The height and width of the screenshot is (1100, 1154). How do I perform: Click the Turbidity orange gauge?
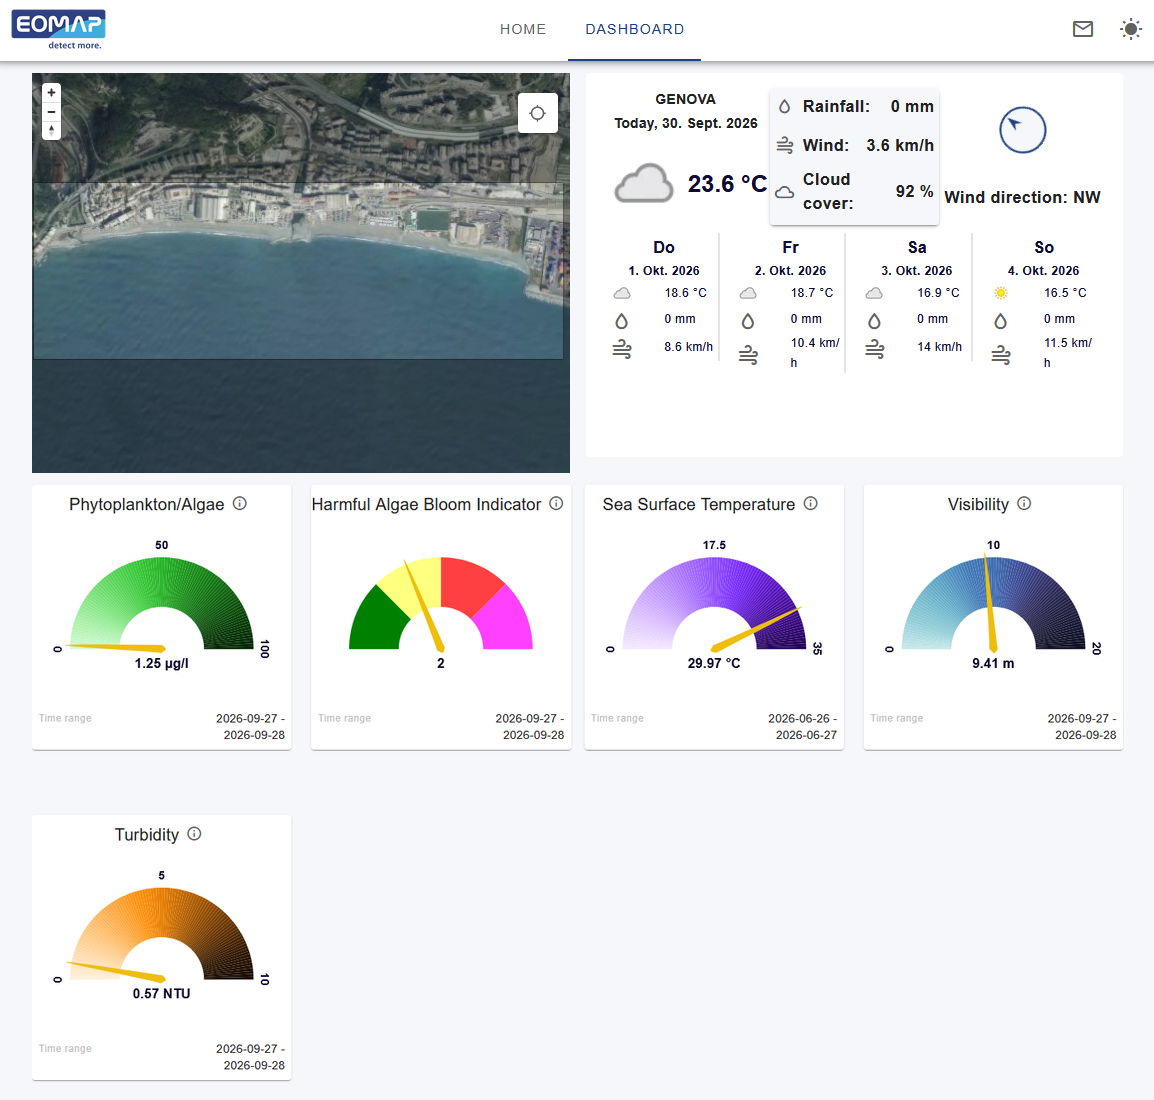click(x=161, y=934)
